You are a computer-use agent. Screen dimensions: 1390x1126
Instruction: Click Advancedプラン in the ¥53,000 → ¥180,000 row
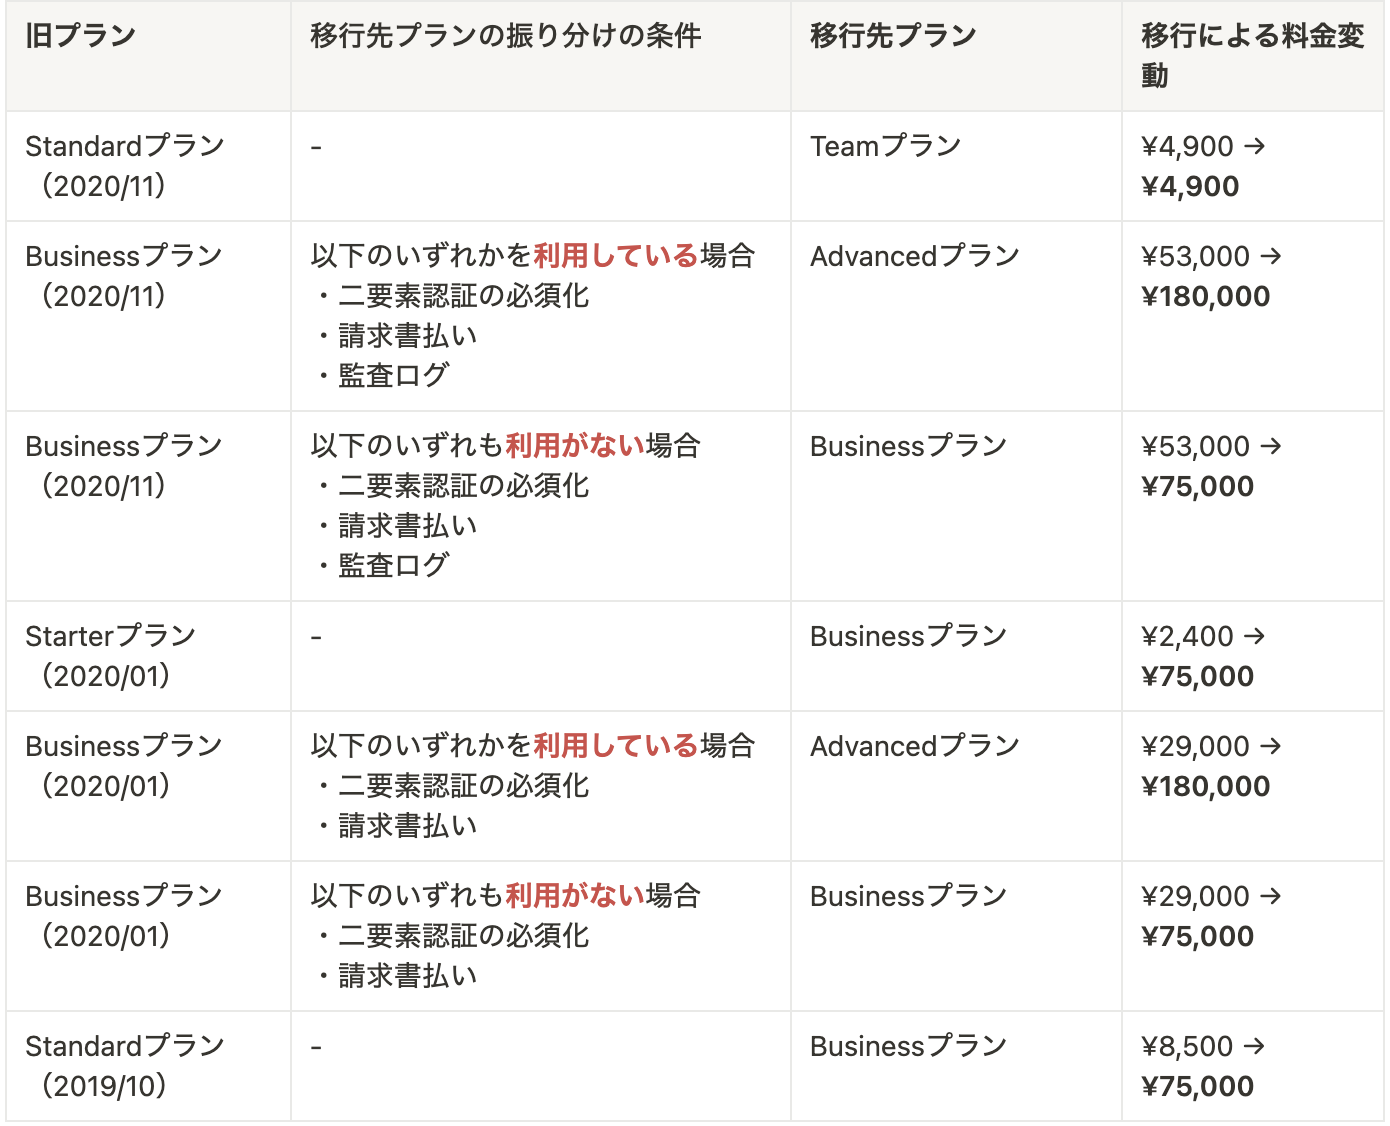click(914, 257)
